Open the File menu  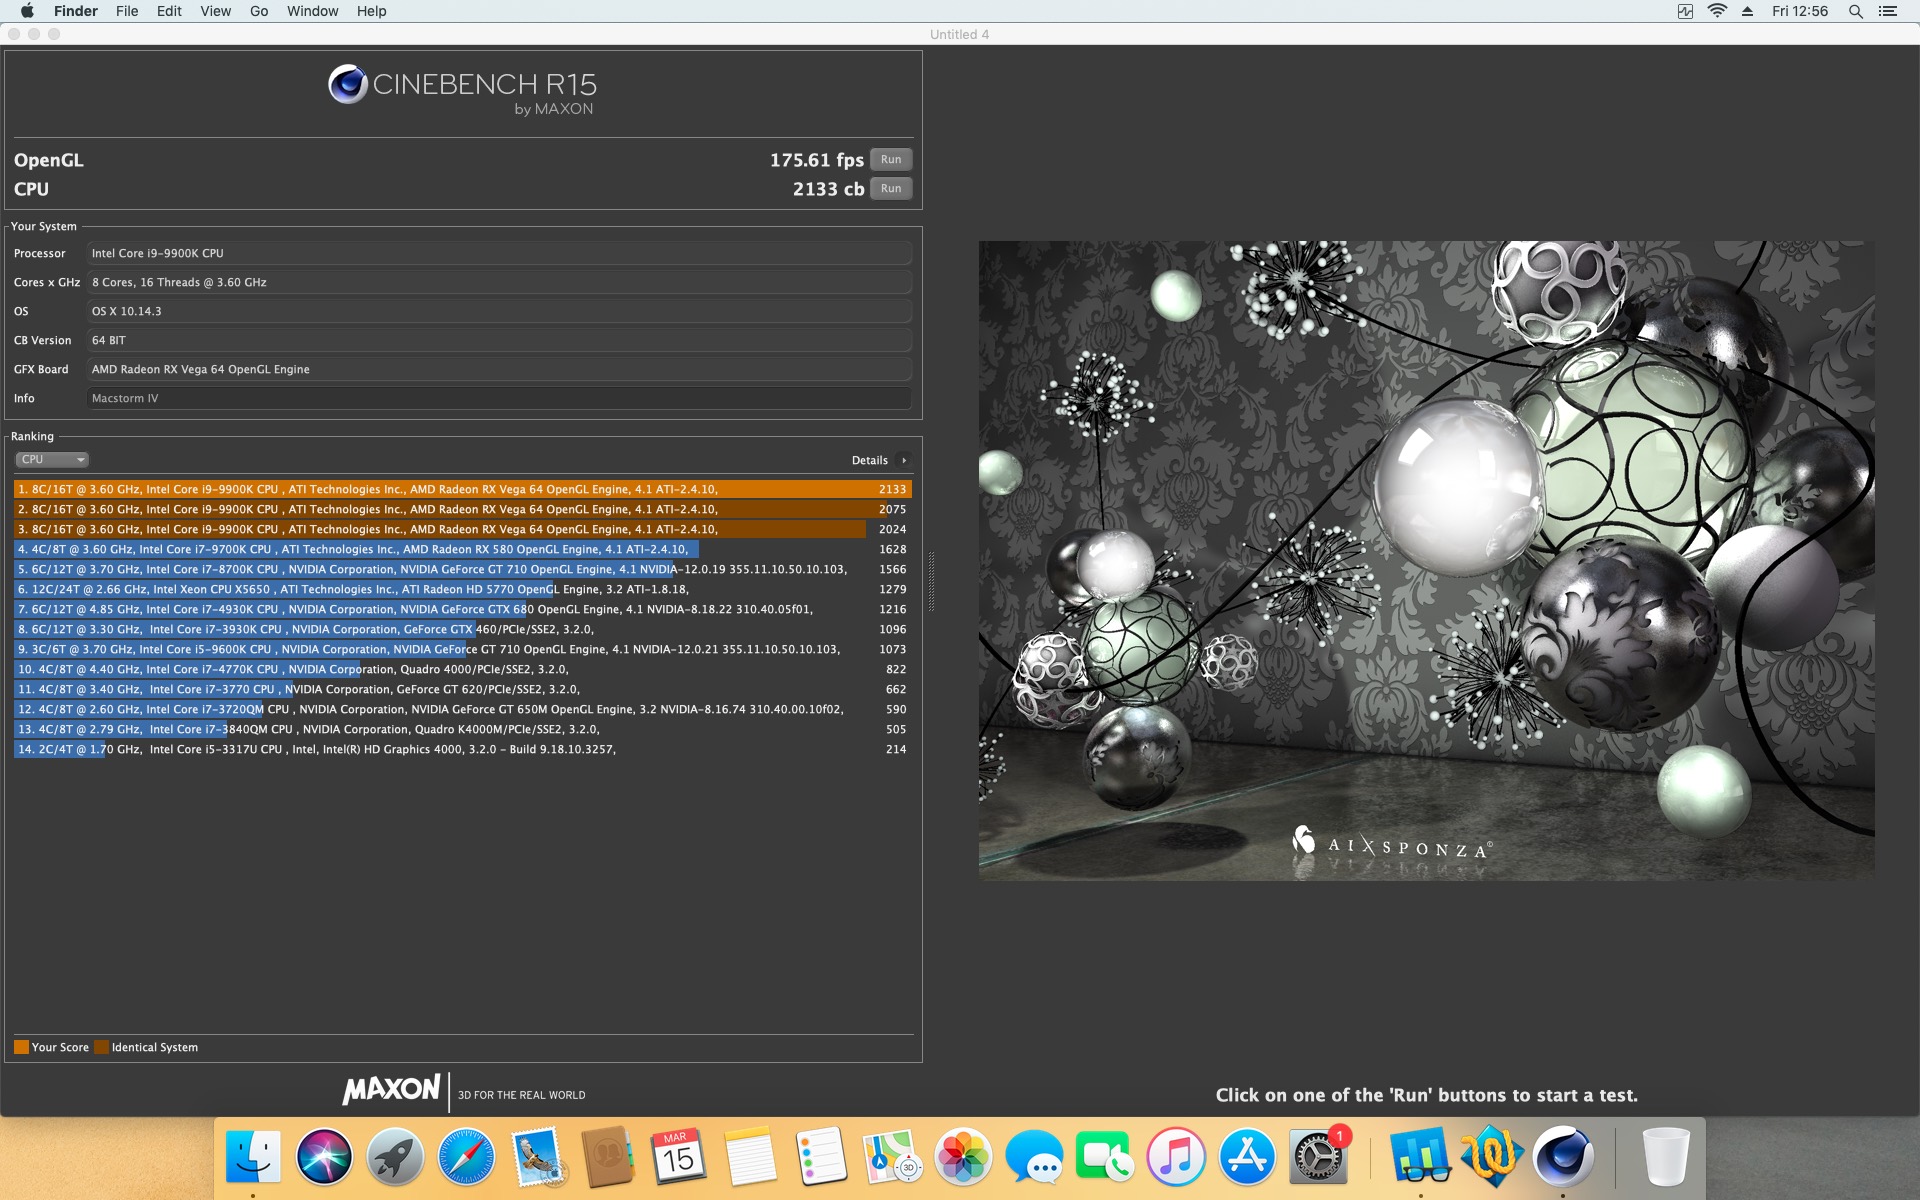tap(127, 11)
